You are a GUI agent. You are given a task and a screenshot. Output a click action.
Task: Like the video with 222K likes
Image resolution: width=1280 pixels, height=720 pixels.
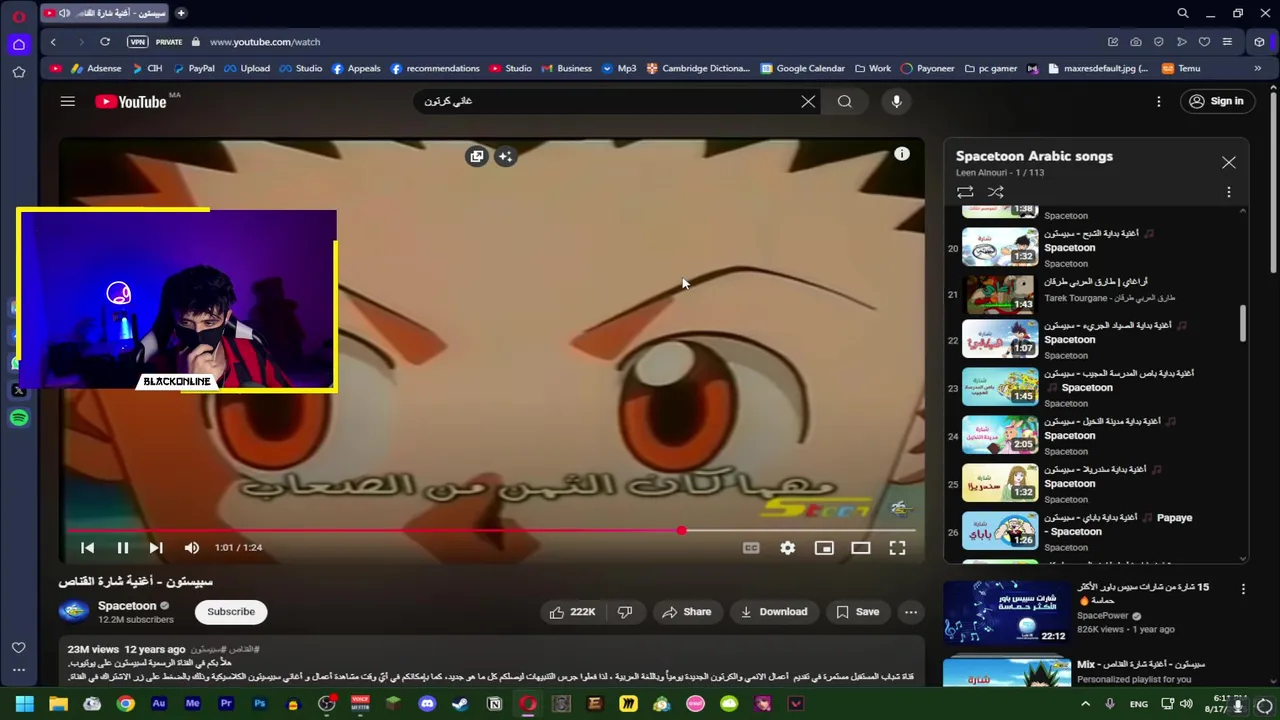coord(572,612)
